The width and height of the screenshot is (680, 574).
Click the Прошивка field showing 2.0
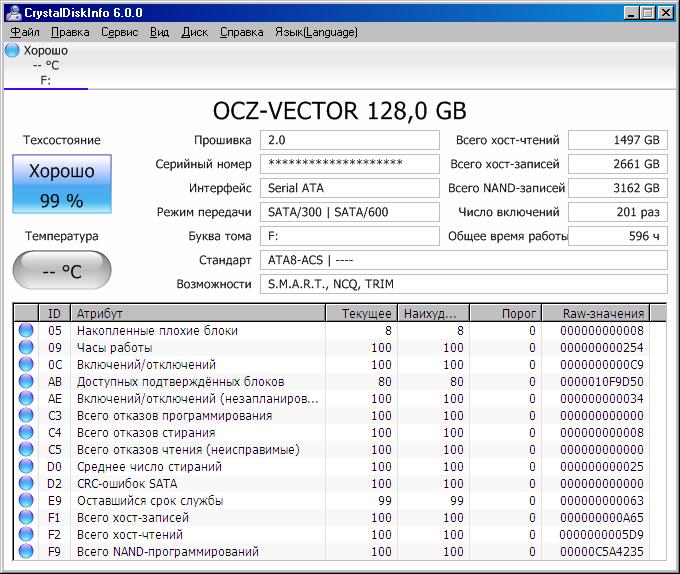click(350, 140)
